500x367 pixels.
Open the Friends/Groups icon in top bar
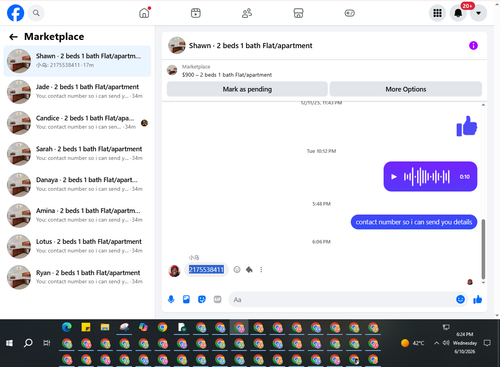pos(247,13)
